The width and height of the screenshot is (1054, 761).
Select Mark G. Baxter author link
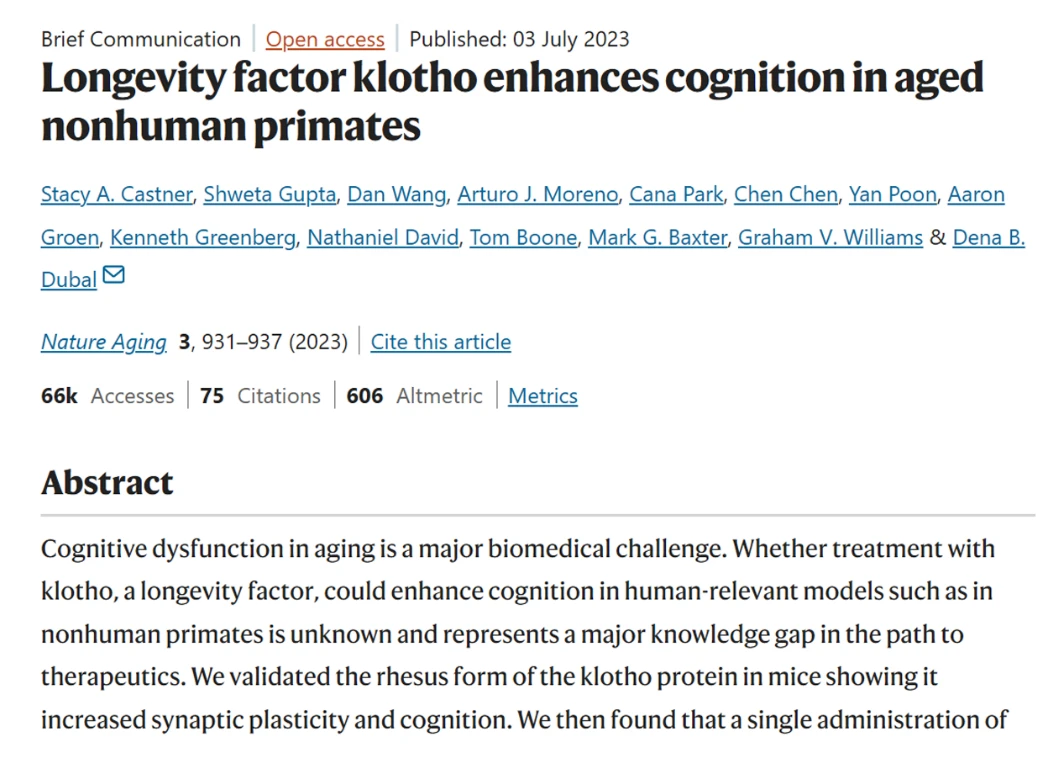(658, 237)
